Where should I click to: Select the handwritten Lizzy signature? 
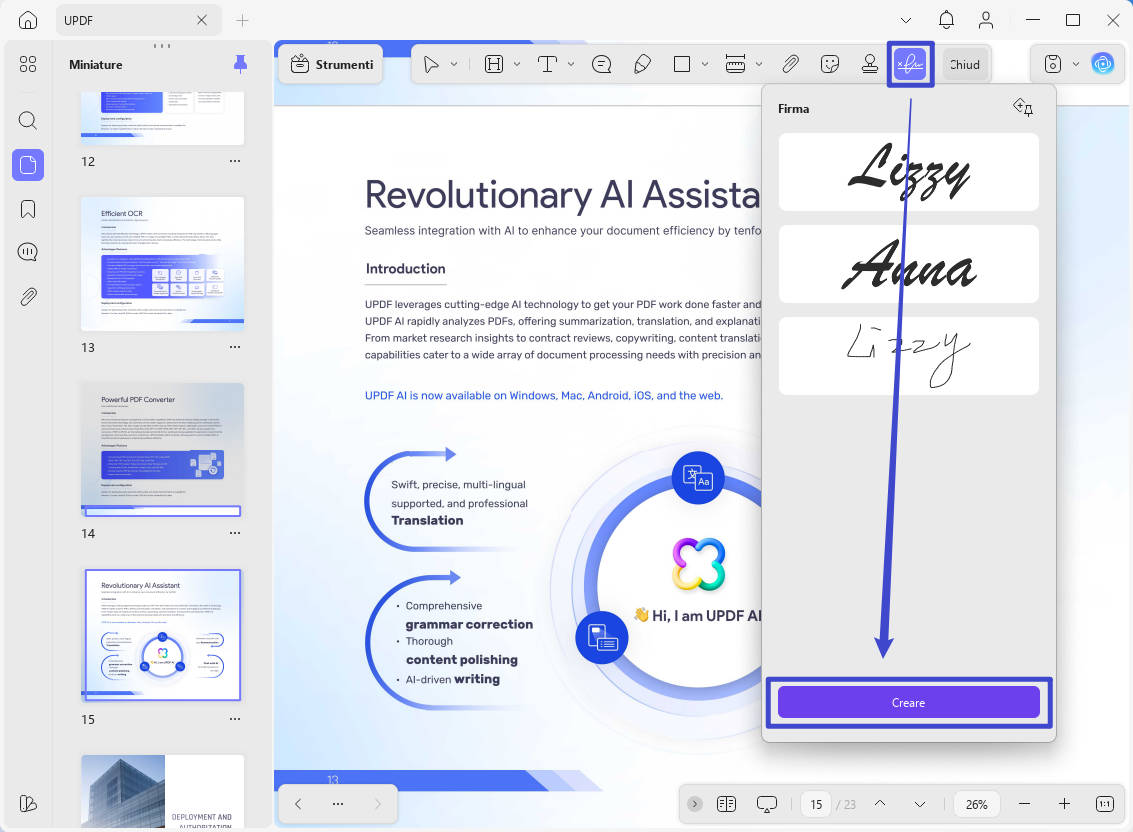tap(908, 356)
